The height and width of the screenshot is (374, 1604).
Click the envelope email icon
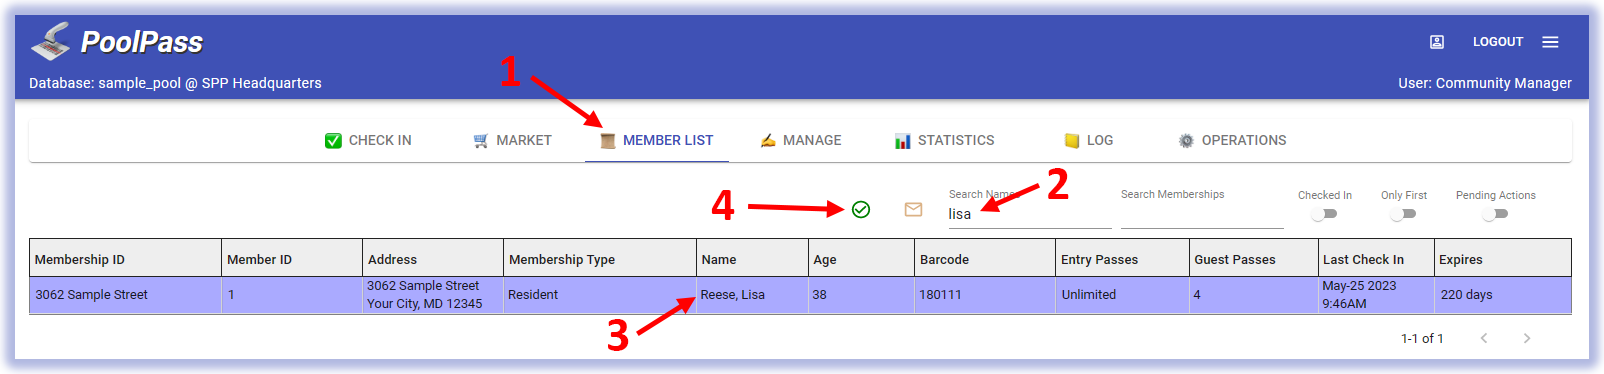(x=913, y=209)
